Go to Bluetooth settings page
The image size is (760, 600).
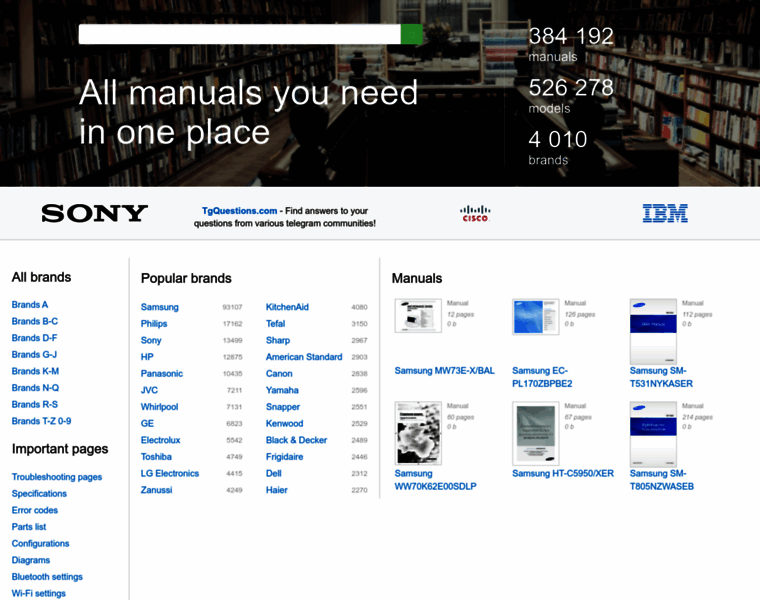click(x=47, y=576)
